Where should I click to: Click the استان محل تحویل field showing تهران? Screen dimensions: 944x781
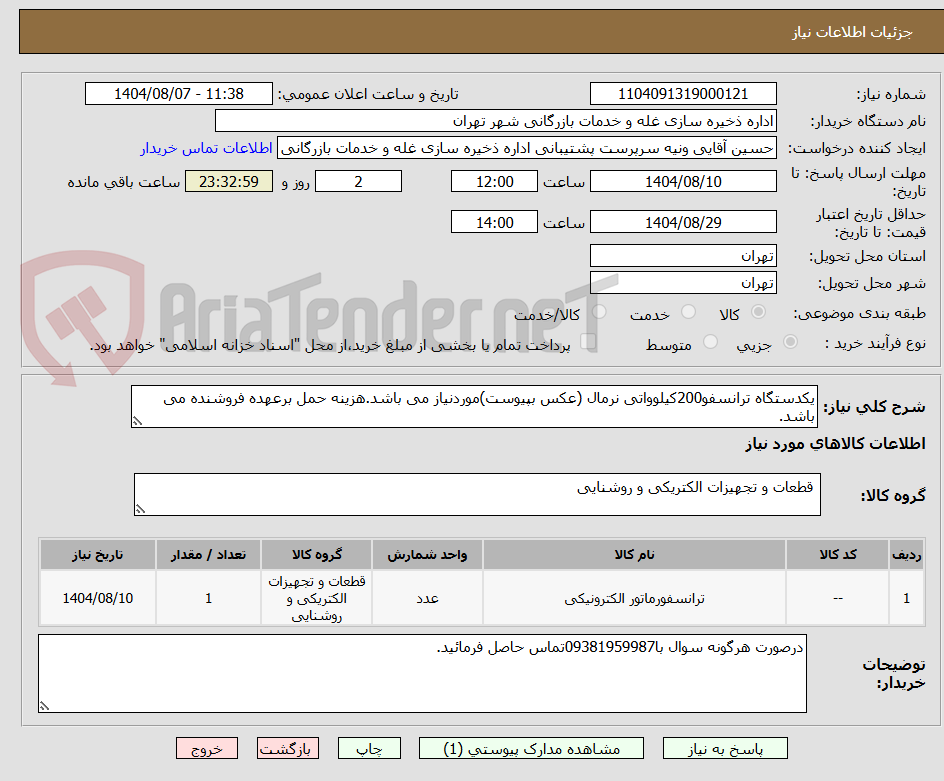tap(683, 256)
